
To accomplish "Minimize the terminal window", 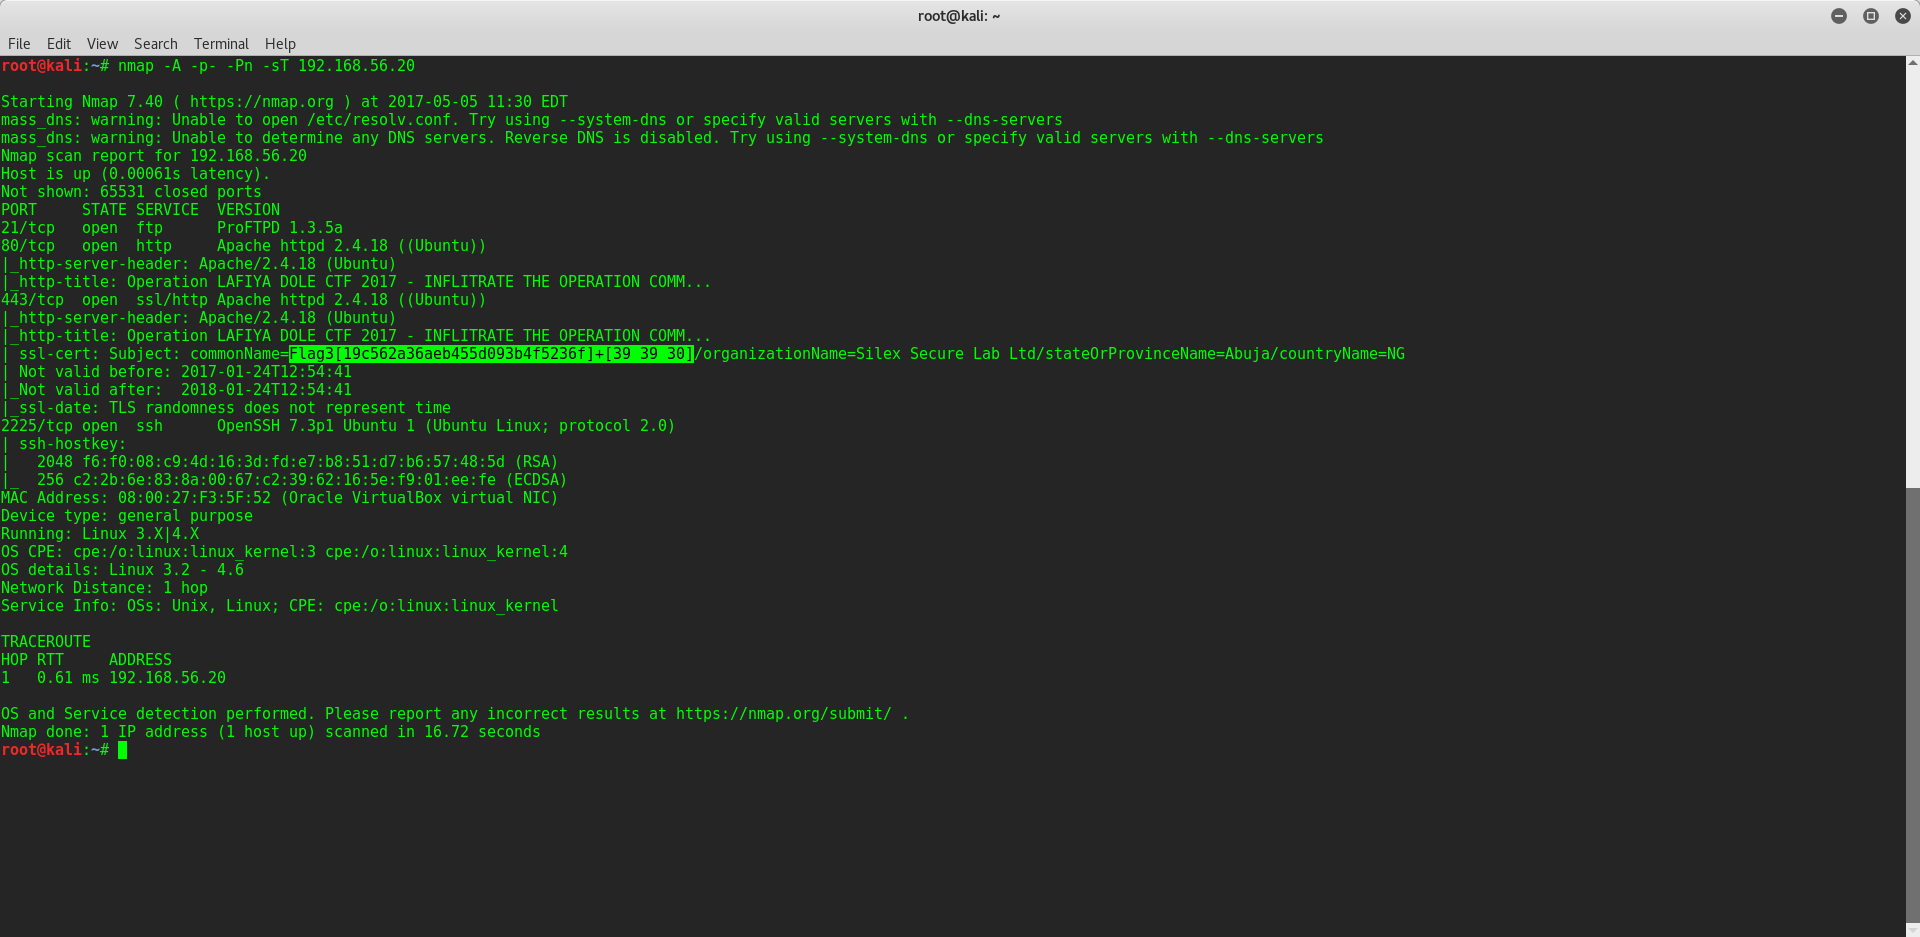I will [1839, 16].
